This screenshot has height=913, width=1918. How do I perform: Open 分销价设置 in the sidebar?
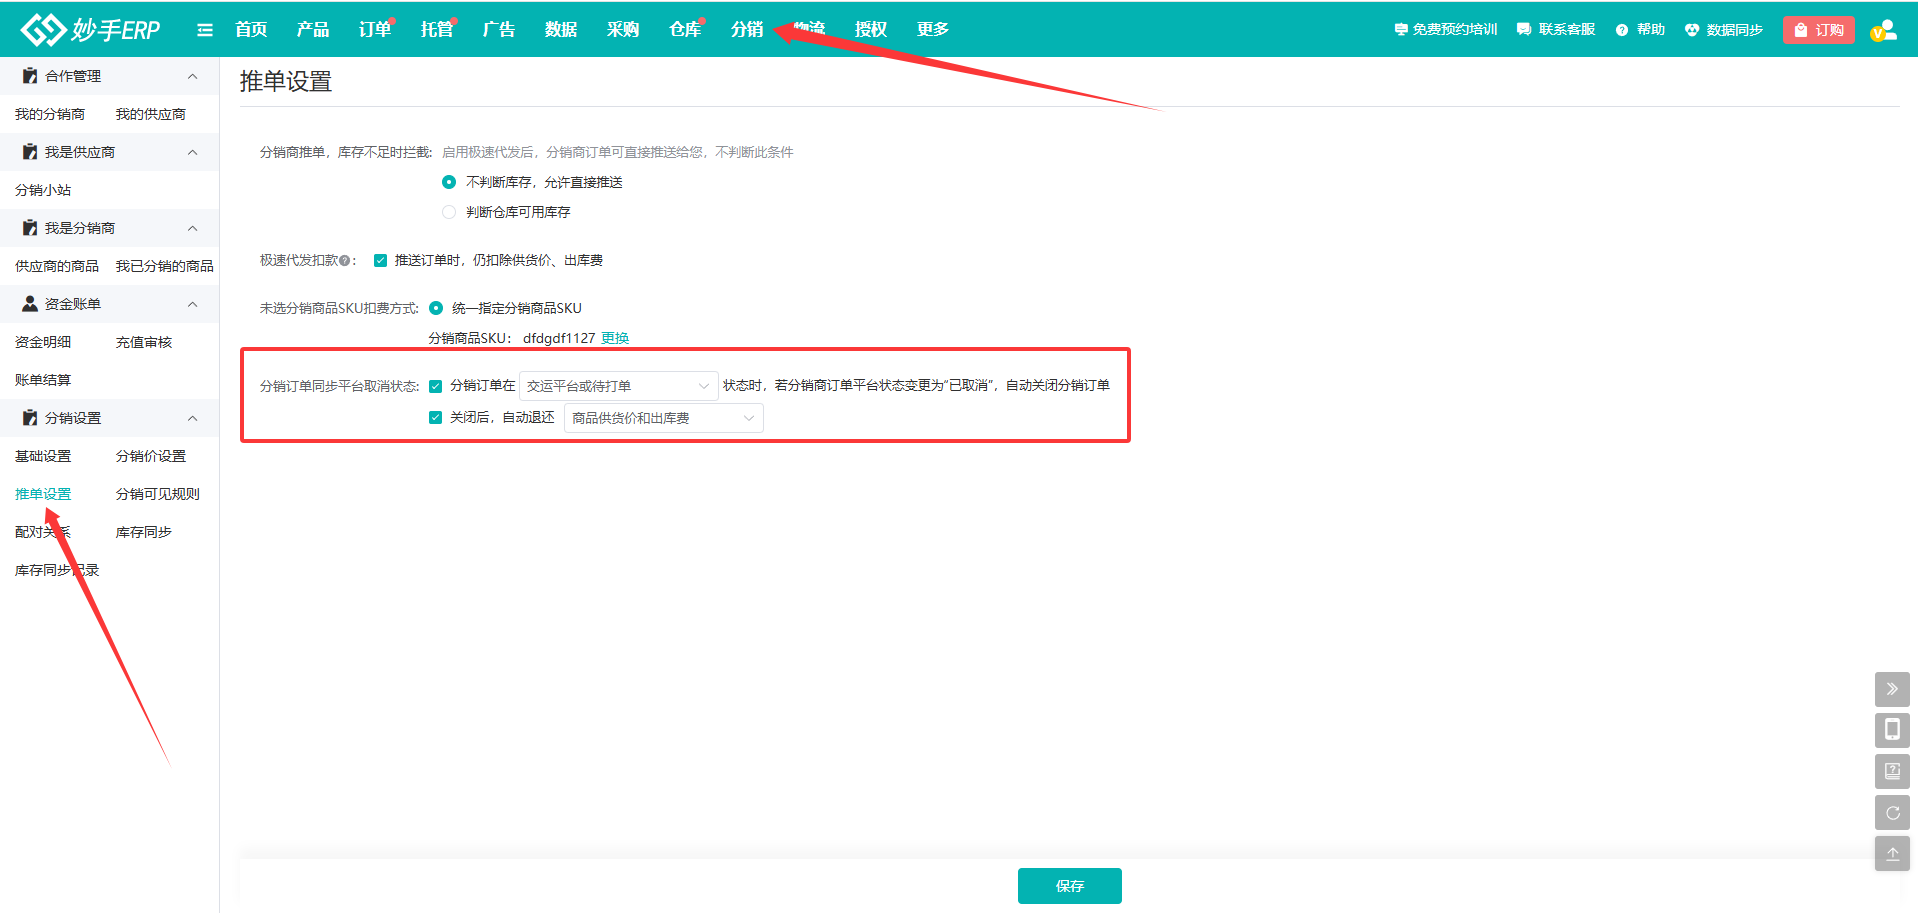[151, 456]
